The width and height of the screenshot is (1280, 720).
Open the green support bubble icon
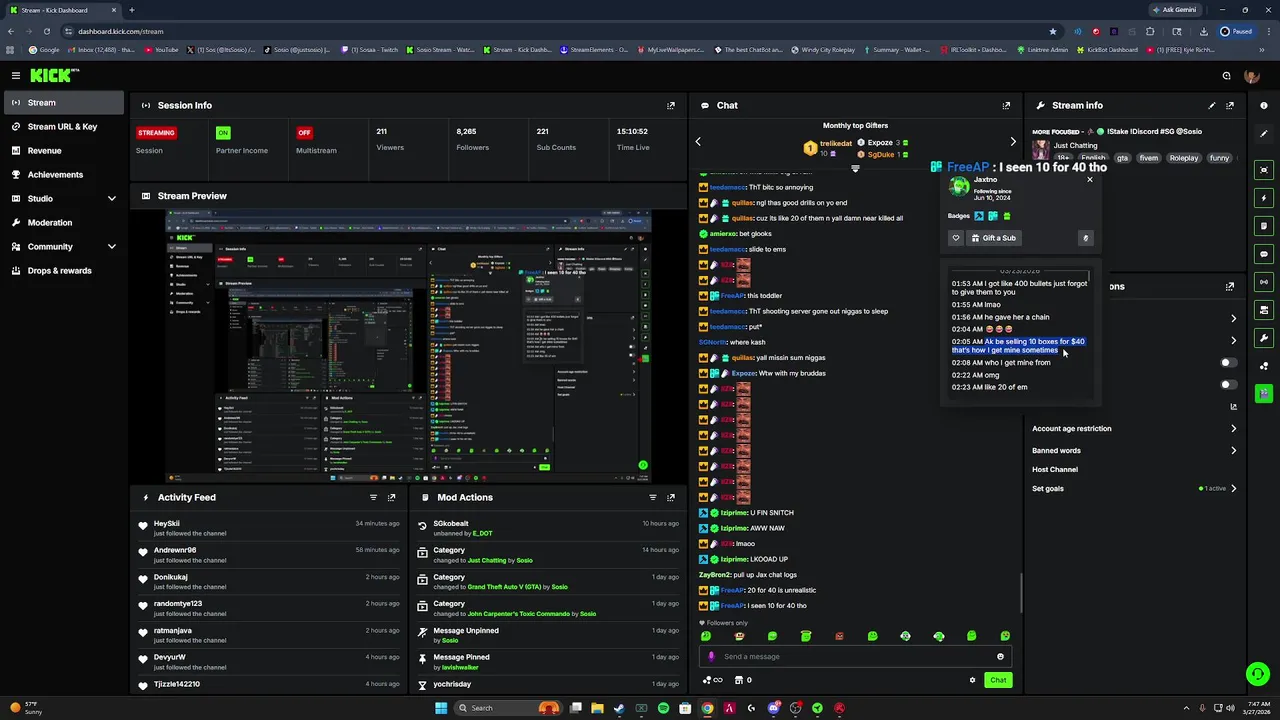(1258, 674)
